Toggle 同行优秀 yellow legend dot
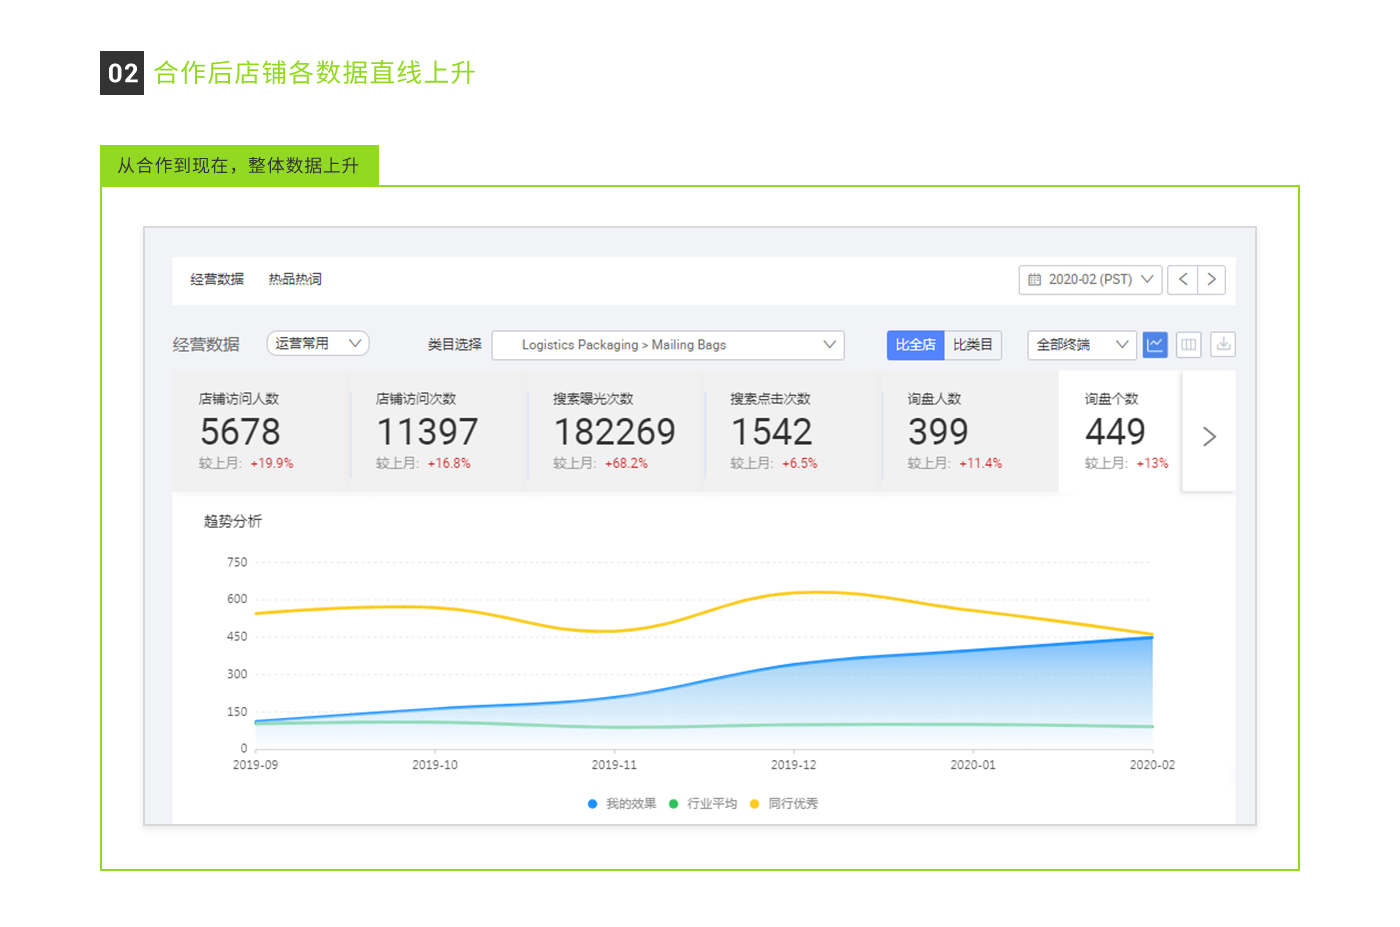This screenshot has height=927, width=1400. coord(754,804)
